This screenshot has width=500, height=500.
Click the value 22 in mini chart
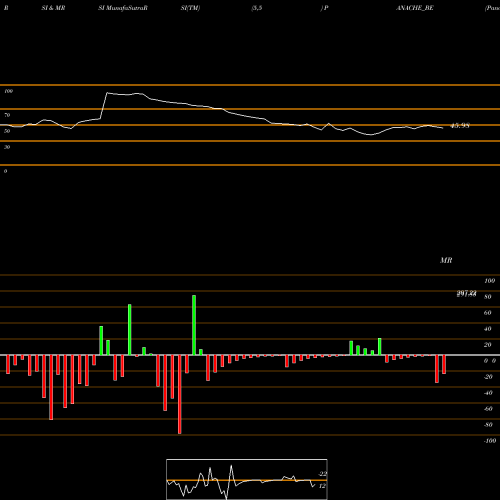(322, 474)
